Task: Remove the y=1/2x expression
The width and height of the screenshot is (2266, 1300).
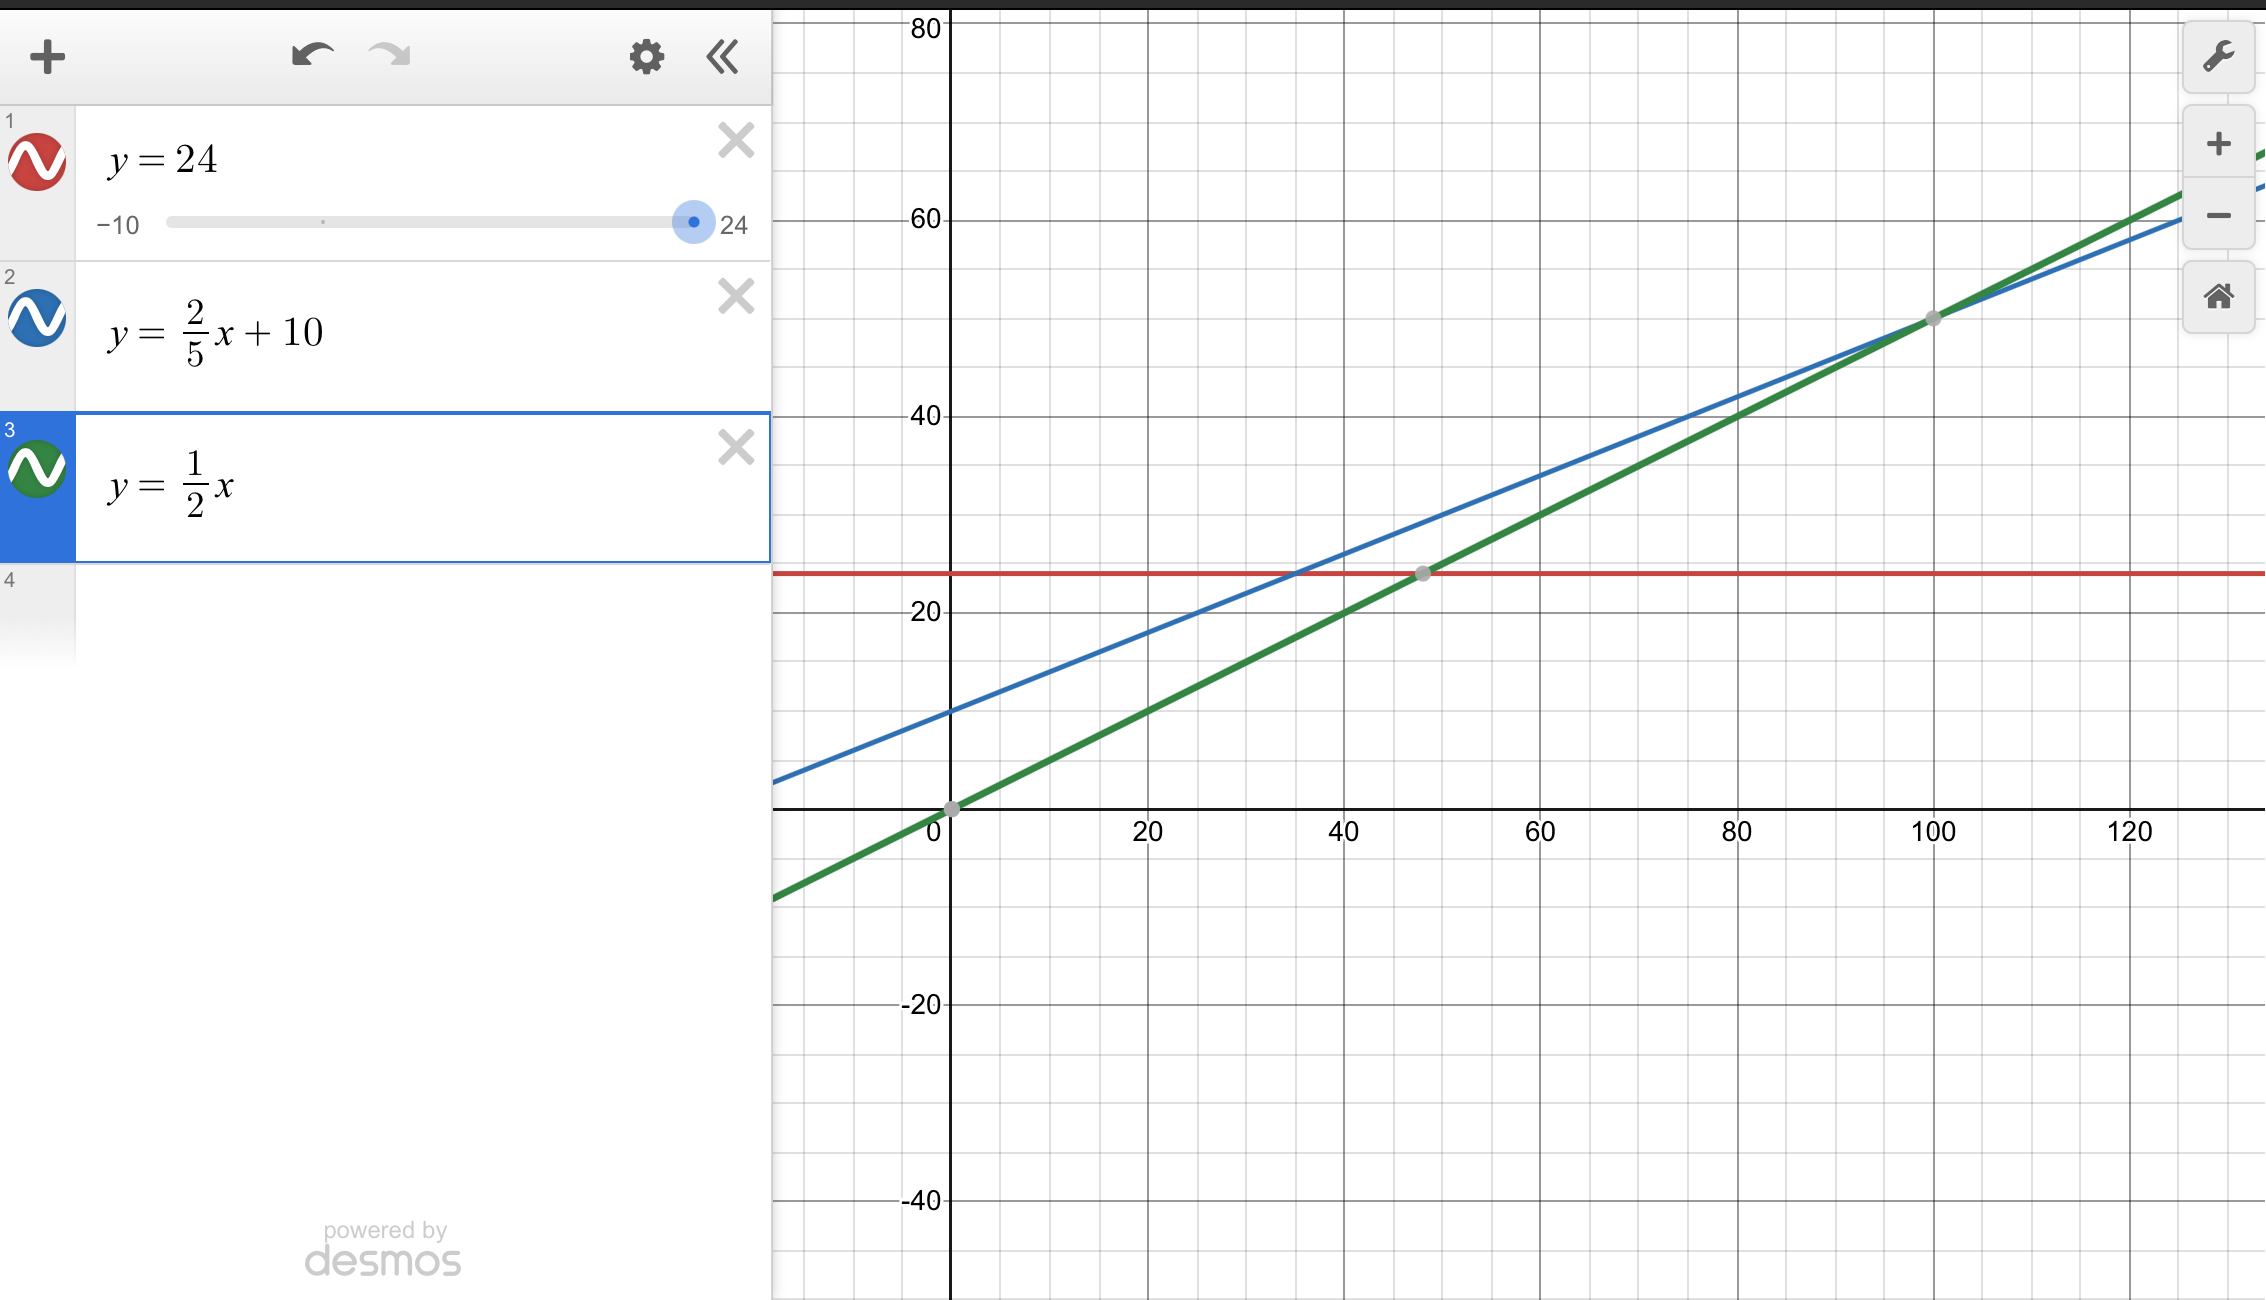Action: (736, 447)
